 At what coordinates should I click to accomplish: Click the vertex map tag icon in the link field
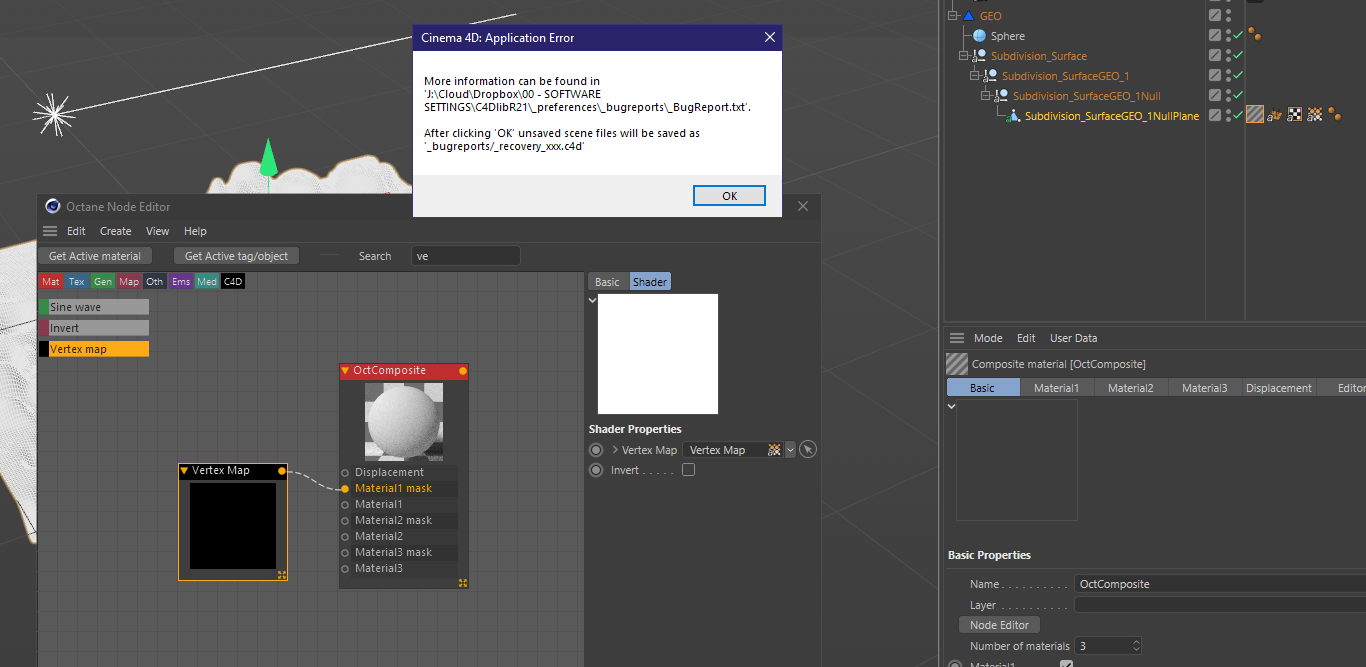coord(774,450)
